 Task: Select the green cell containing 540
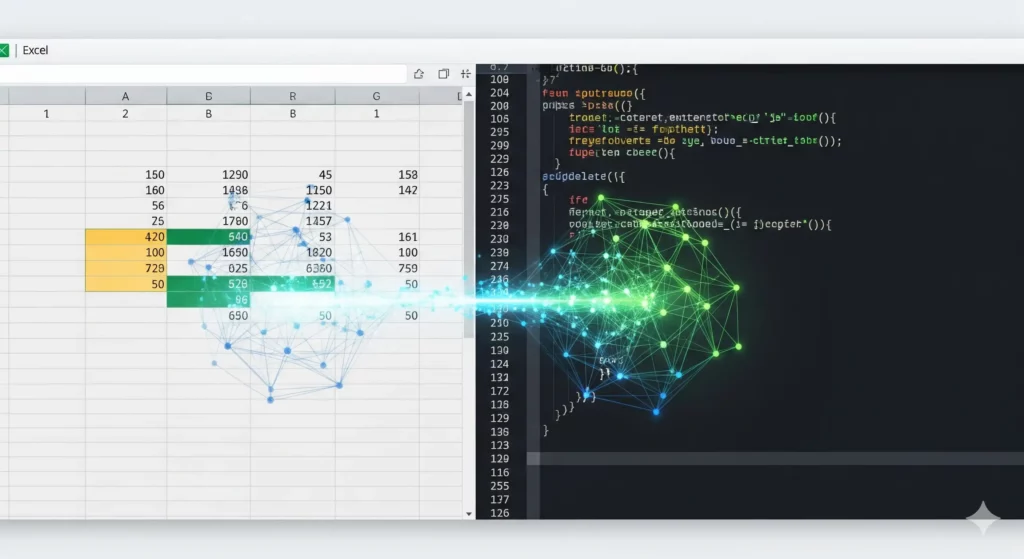208,238
